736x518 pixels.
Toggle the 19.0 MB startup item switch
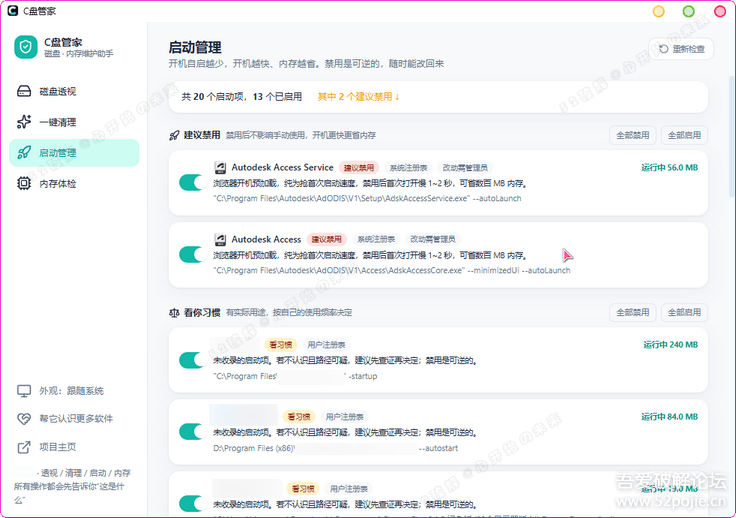pos(192,503)
